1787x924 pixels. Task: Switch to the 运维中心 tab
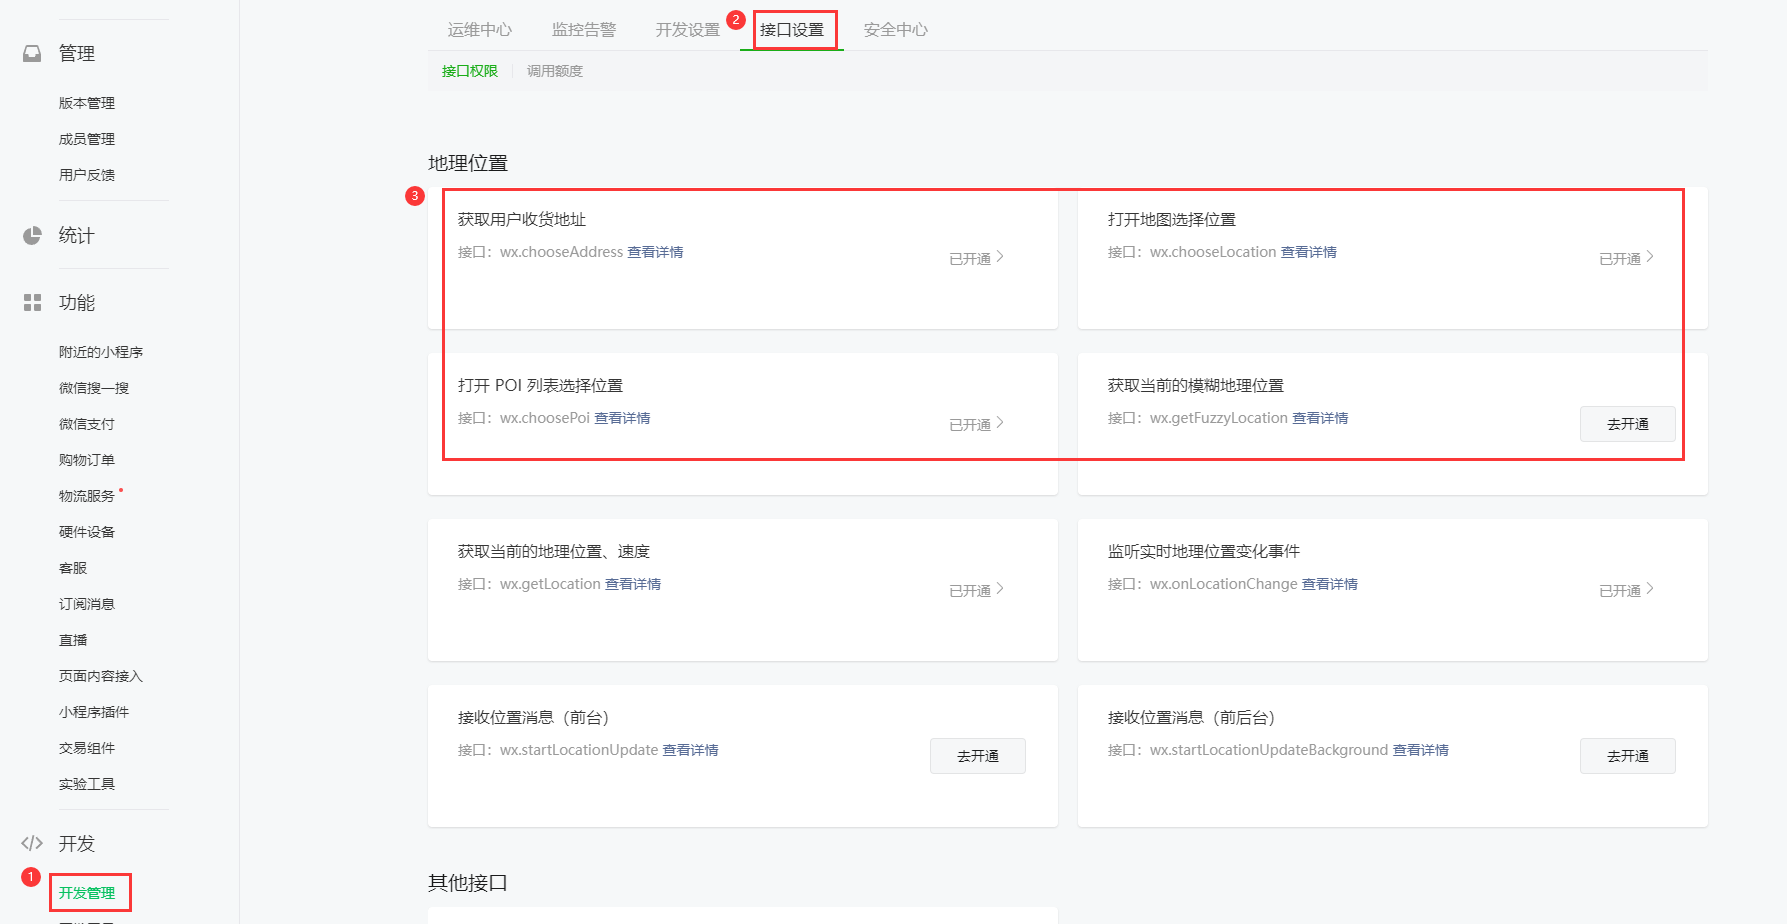coord(479,30)
